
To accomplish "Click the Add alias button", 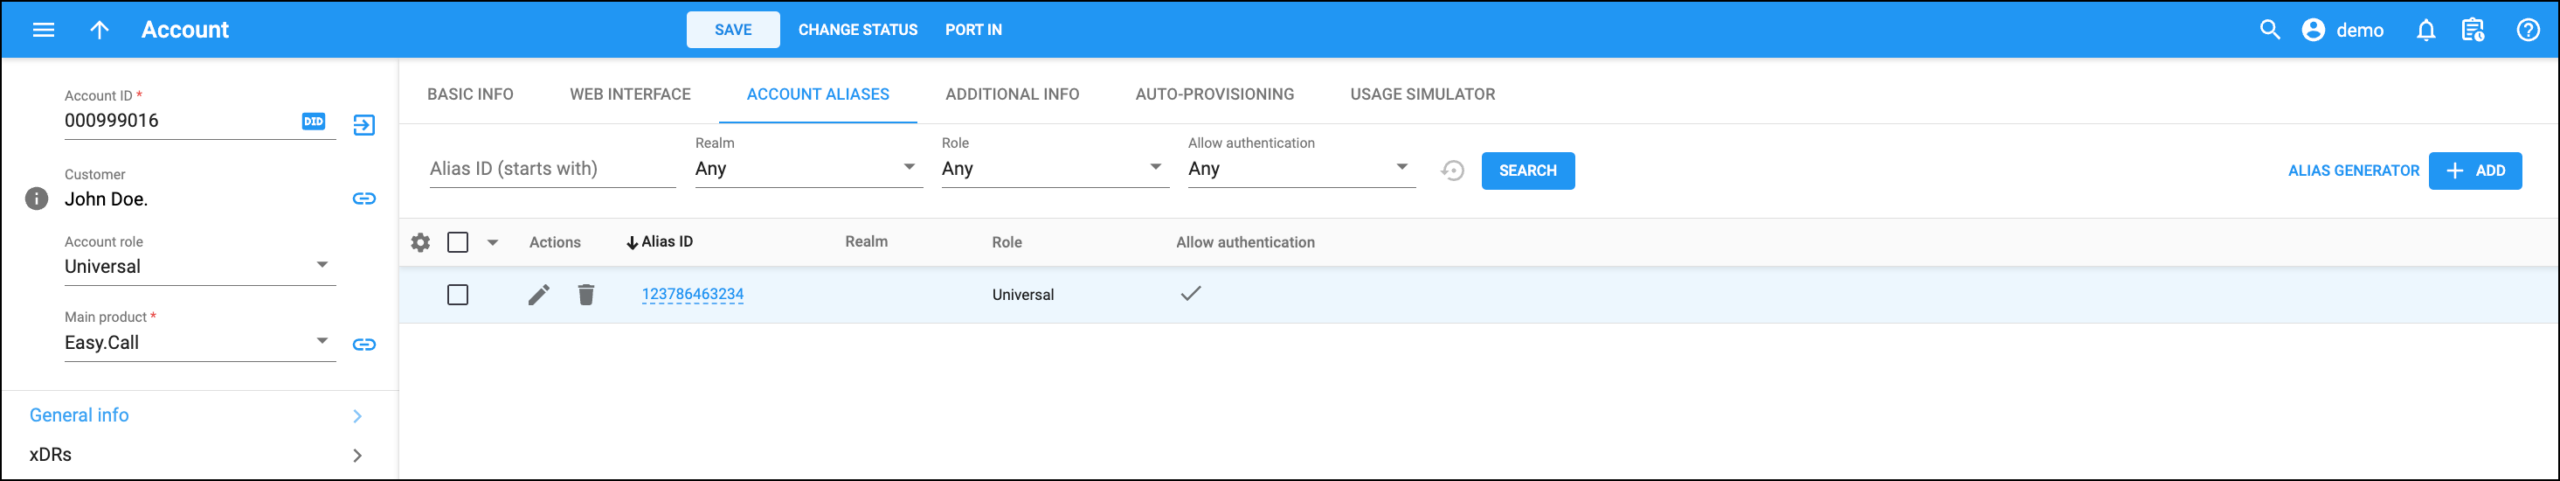I will point(2475,171).
